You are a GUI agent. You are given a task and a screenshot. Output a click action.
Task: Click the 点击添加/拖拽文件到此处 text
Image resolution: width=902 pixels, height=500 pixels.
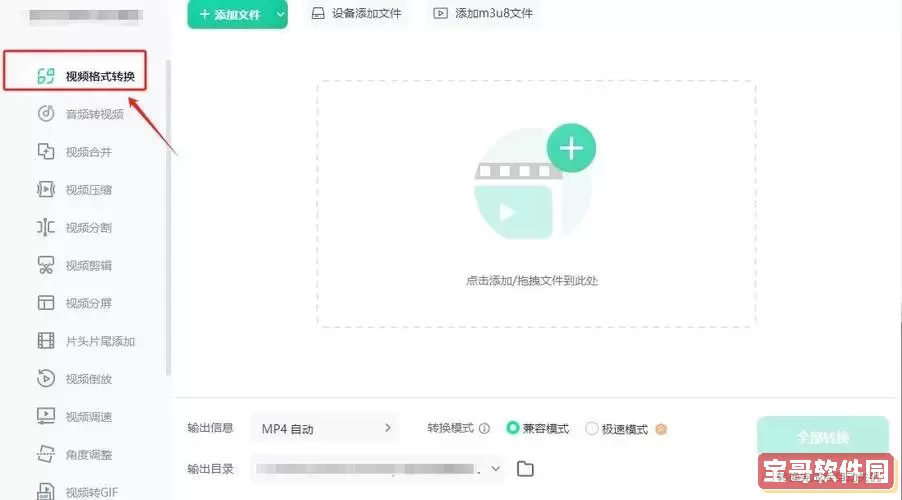coord(532,281)
